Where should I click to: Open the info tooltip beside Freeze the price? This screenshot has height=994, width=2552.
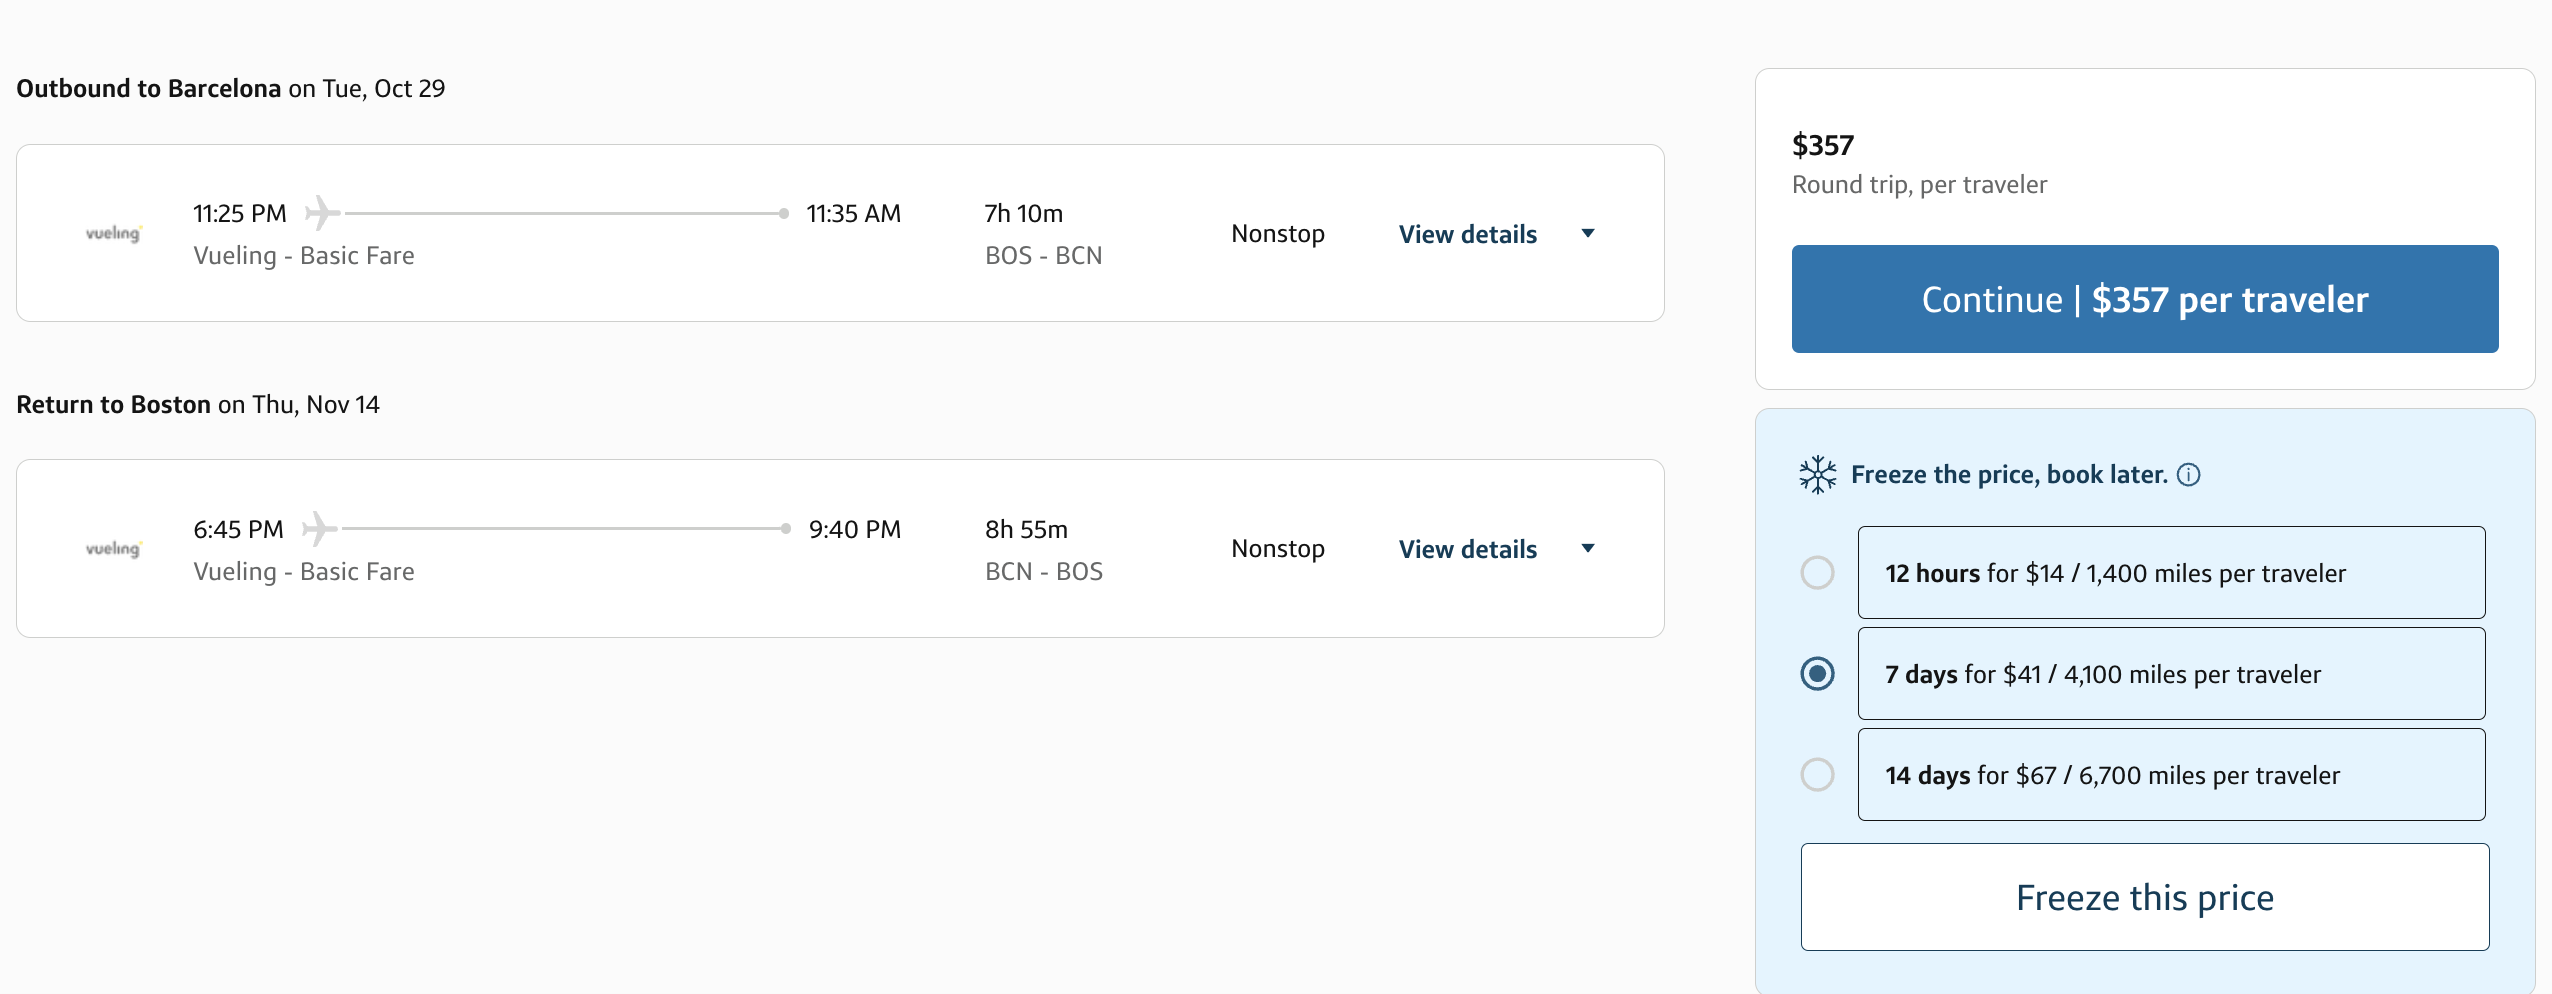click(x=2189, y=475)
